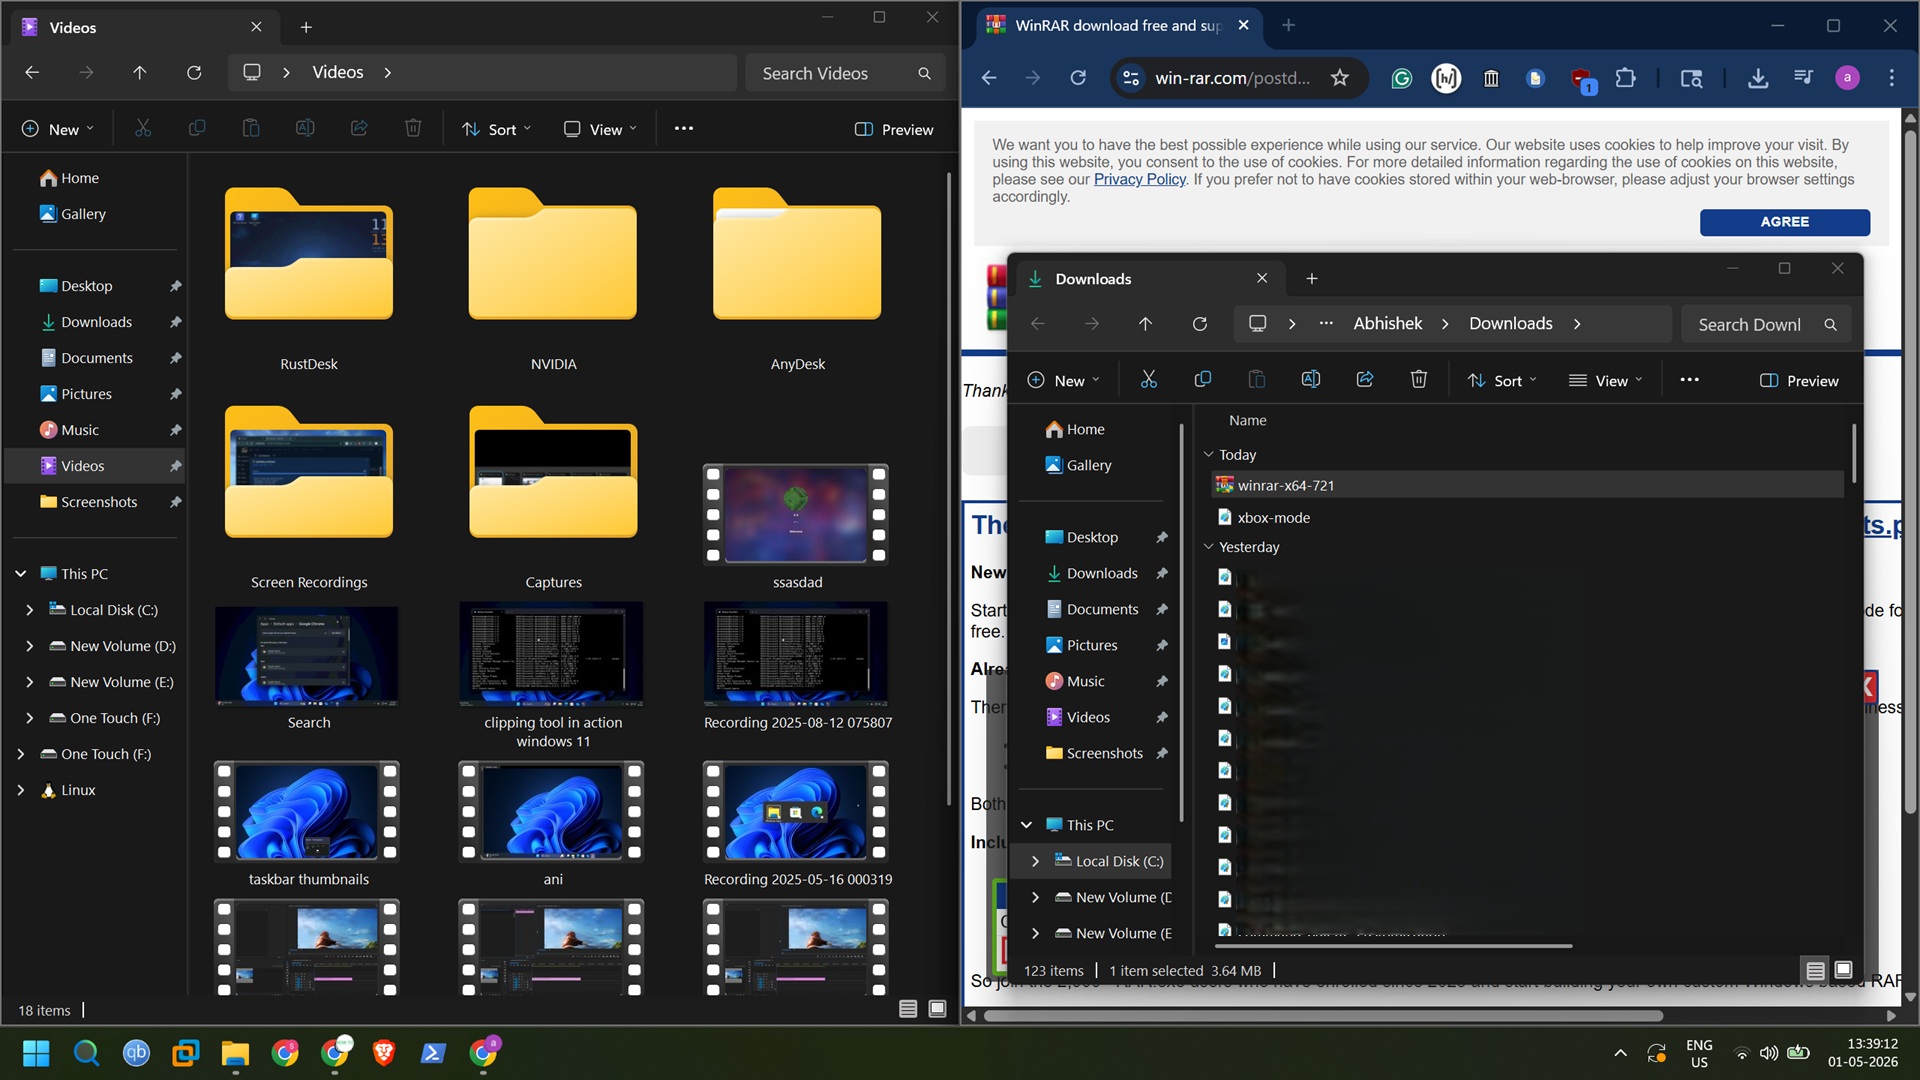
Task: Open qBittorrent from taskbar
Action: (136, 1053)
